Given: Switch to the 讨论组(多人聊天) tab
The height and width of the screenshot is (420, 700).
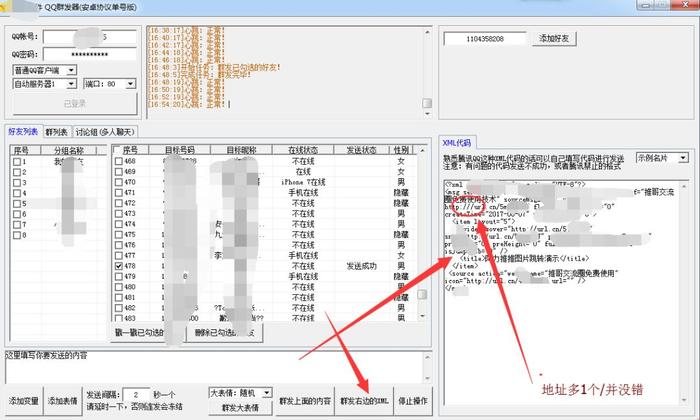Looking at the screenshot, I should point(104,132).
